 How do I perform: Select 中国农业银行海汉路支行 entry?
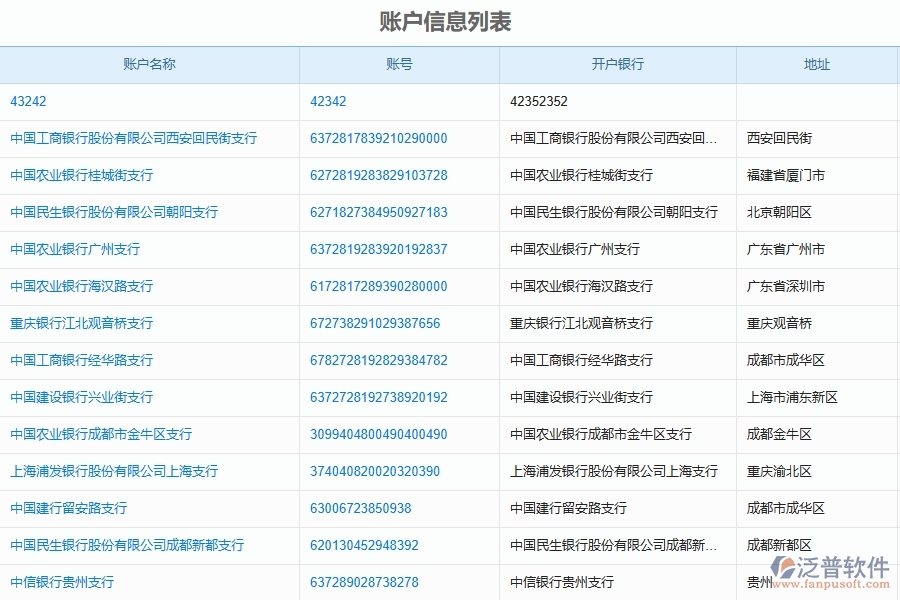(x=81, y=286)
